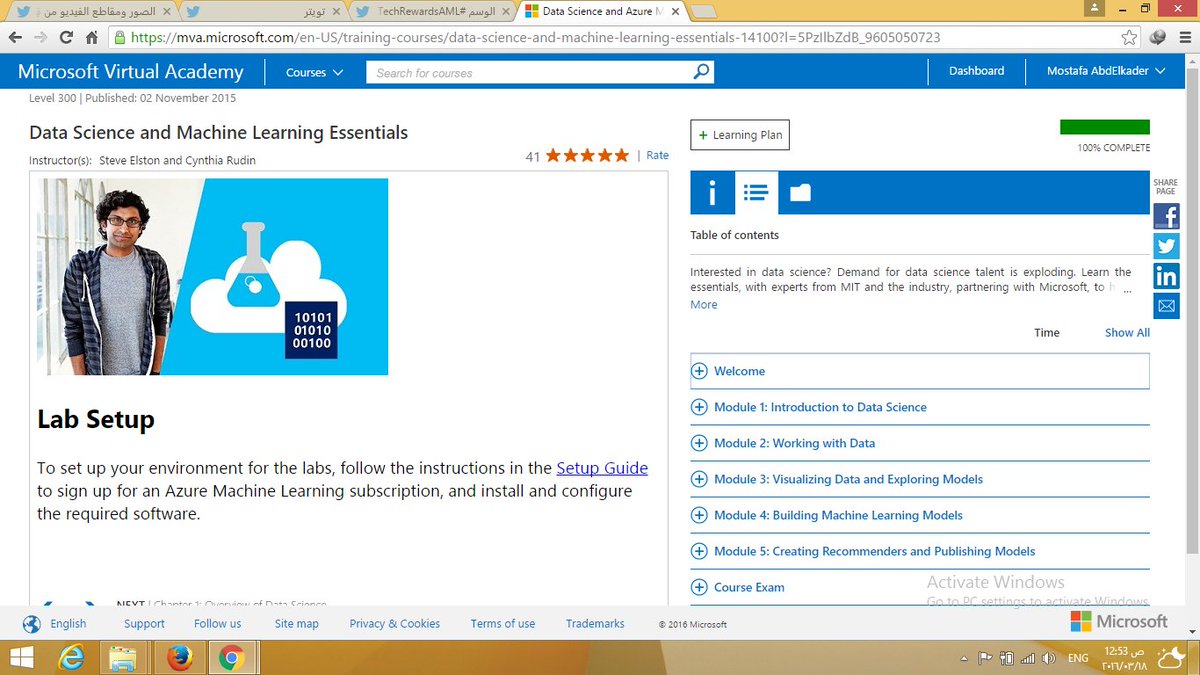Open the Windows Start button
The height and width of the screenshot is (675, 1200).
[x=20, y=658]
